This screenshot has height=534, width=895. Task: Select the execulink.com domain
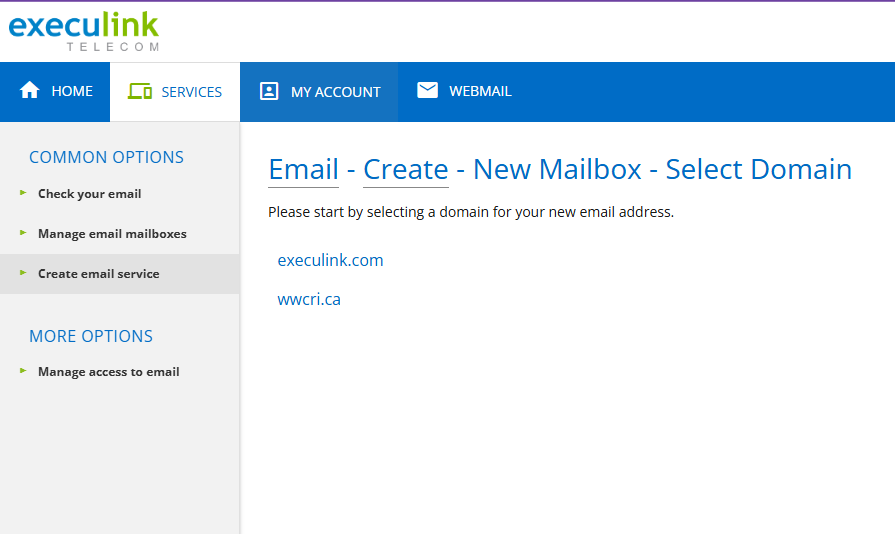click(x=330, y=260)
